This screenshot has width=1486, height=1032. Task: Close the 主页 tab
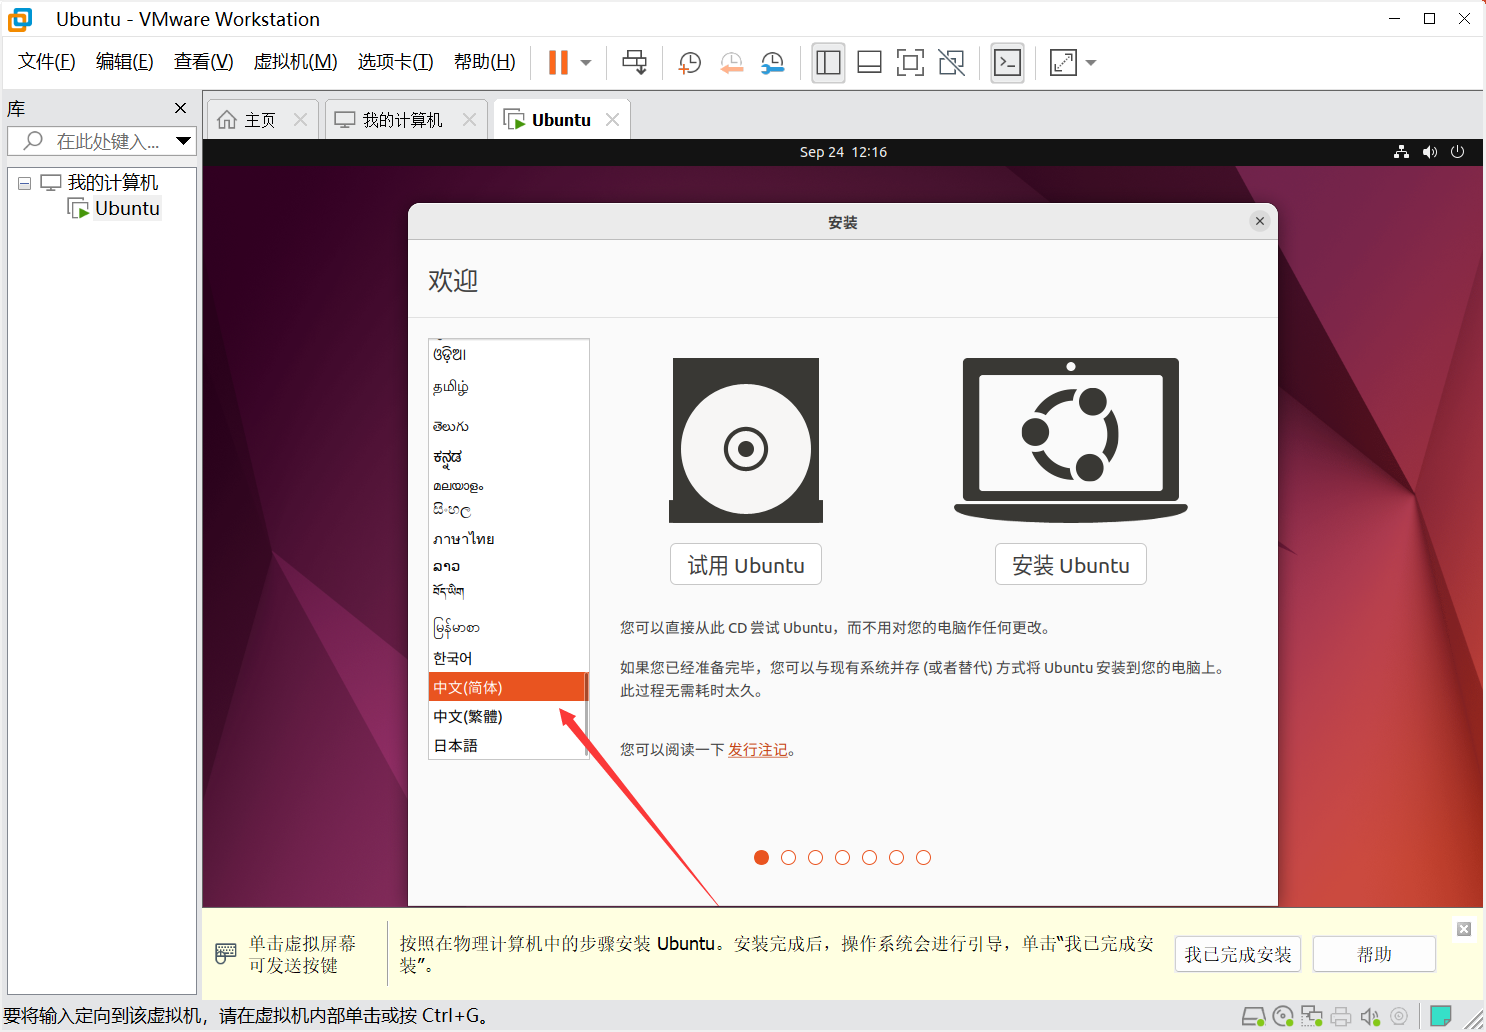[300, 120]
